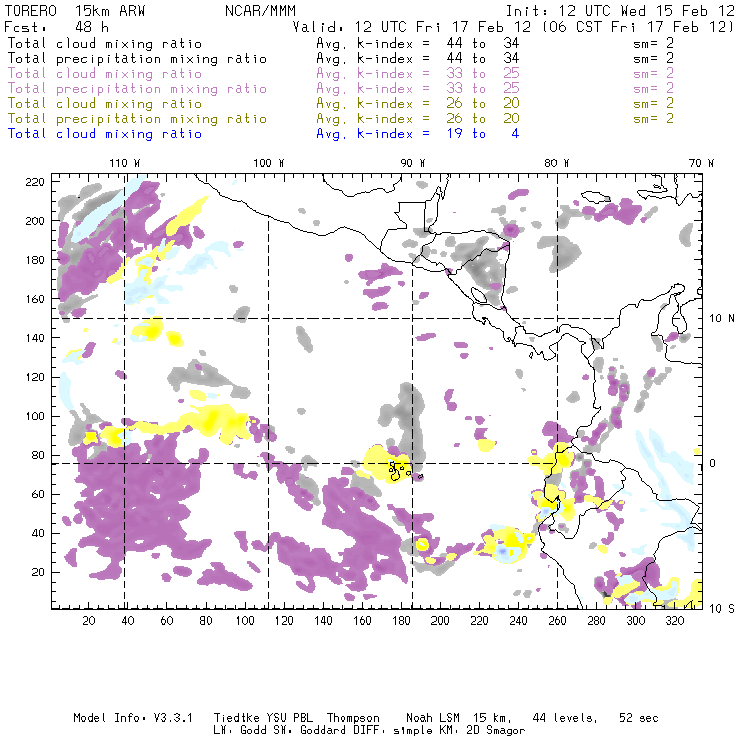Click black "44 to 34" k-index in cloud row
740x740 pixels.
point(483,43)
